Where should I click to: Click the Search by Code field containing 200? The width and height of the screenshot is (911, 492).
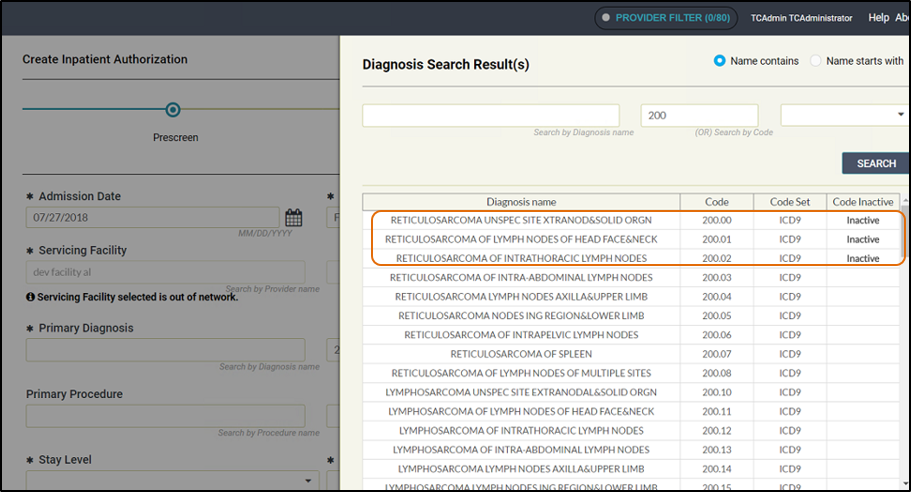698,115
